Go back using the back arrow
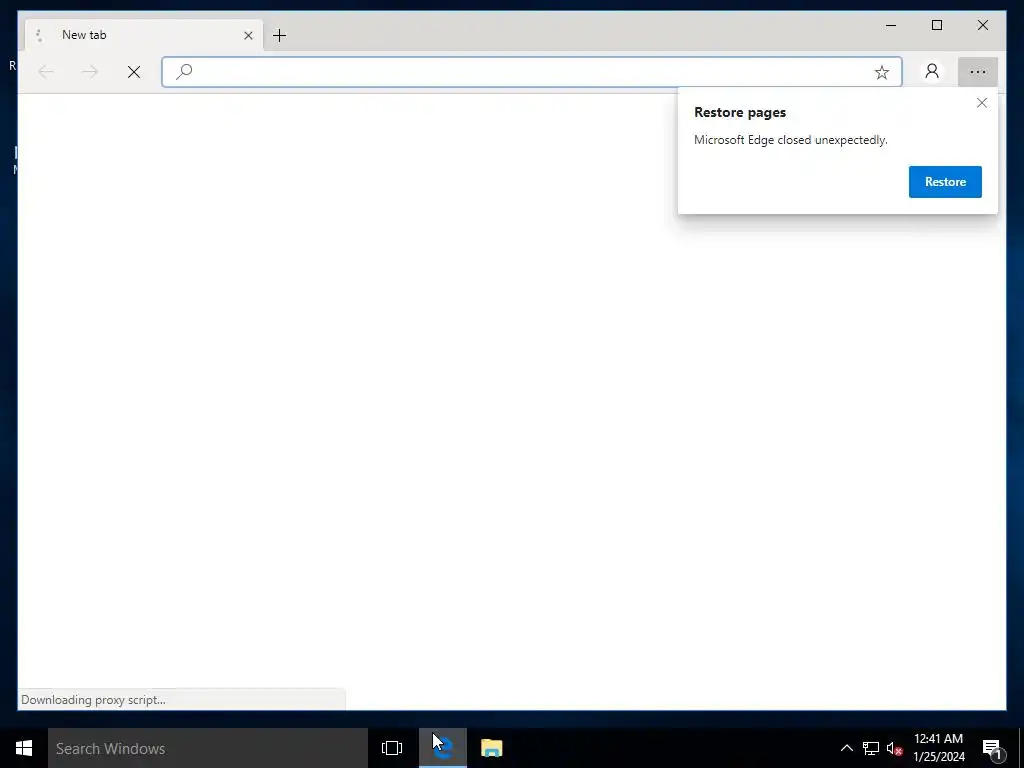The width and height of the screenshot is (1024, 768). pos(46,72)
